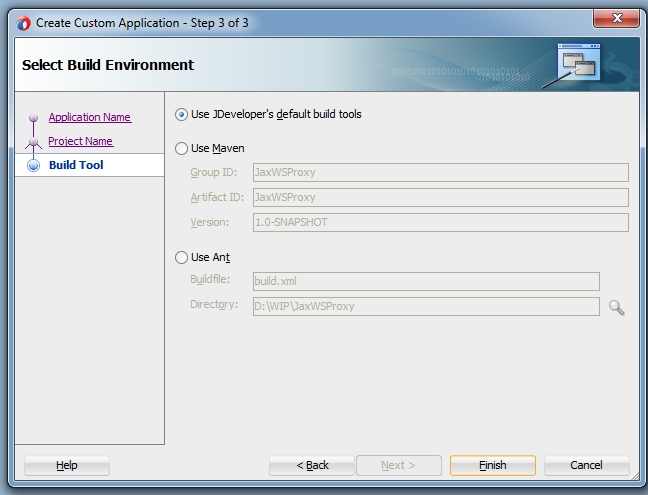Open Help for this wizard
This screenshot has width=648, height=495.
(x=67, y=465)
